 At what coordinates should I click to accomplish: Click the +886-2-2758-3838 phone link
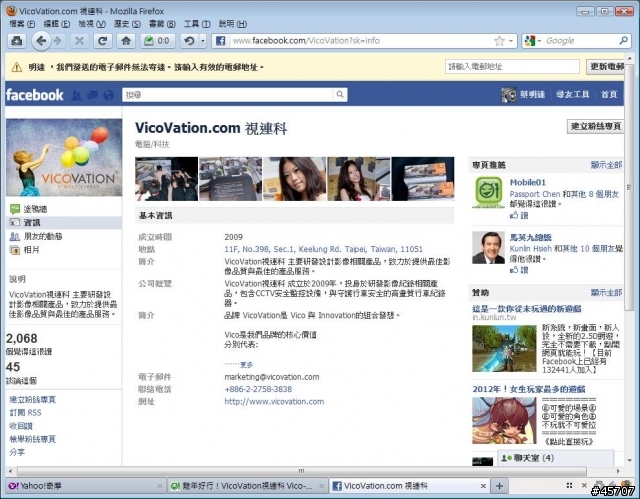[258, 389]
